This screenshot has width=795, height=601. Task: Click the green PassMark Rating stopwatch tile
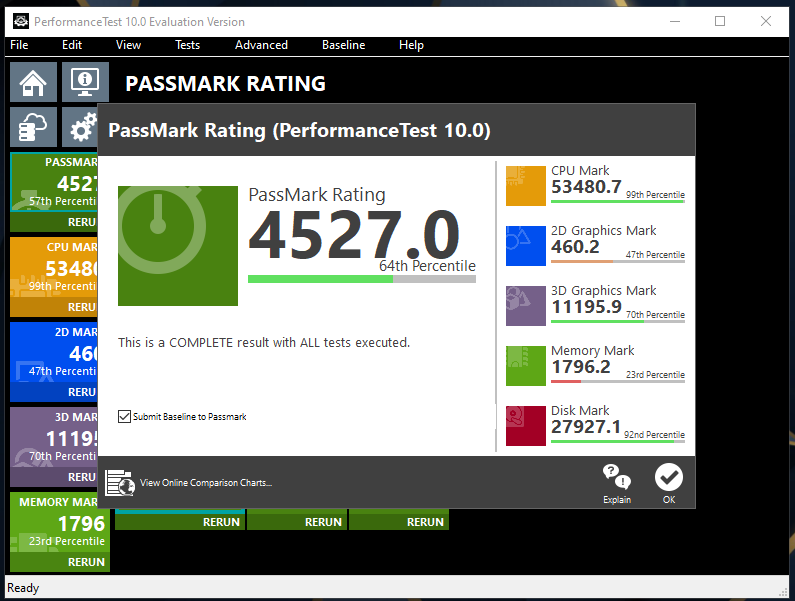pos(178,246)
